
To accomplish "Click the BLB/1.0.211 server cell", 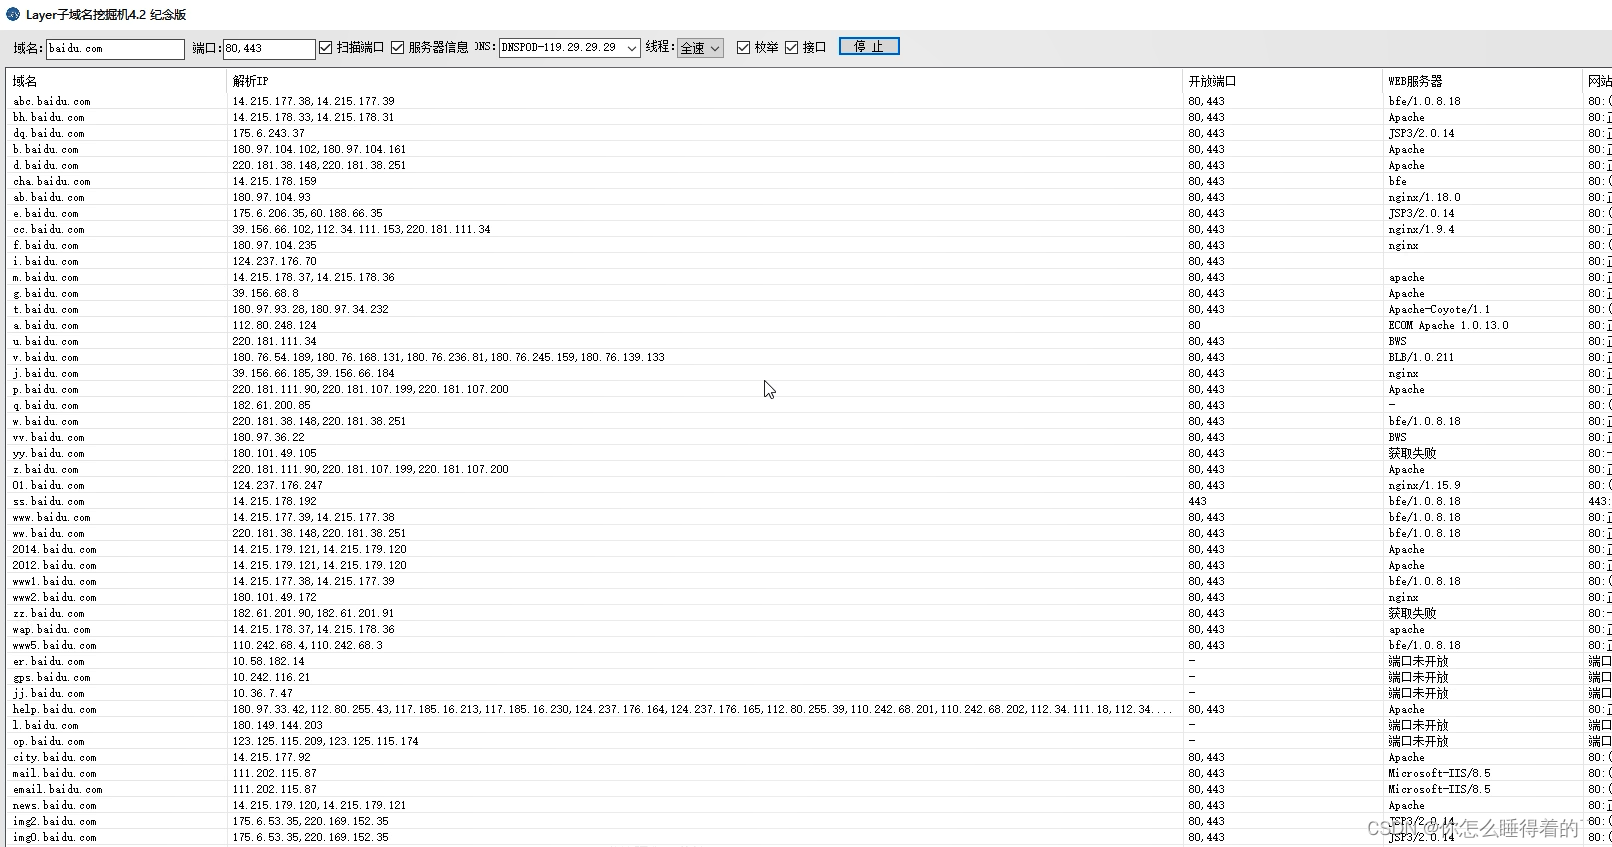I will [x=1421, y=357].
